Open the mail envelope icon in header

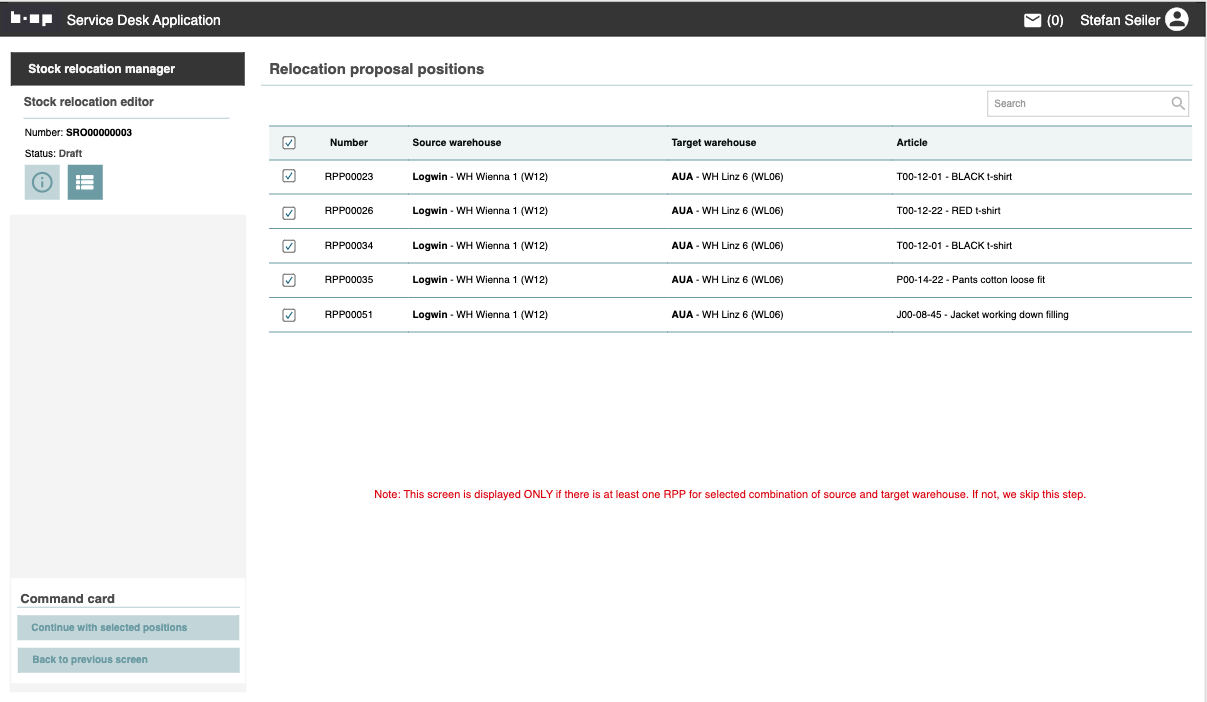click(1033, 20)
